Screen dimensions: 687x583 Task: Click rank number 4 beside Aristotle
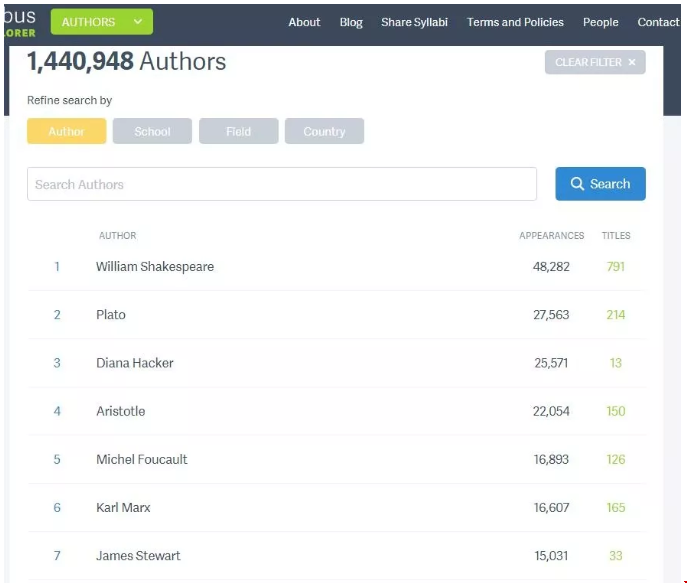pyautogui.click(x=57, y=411)
